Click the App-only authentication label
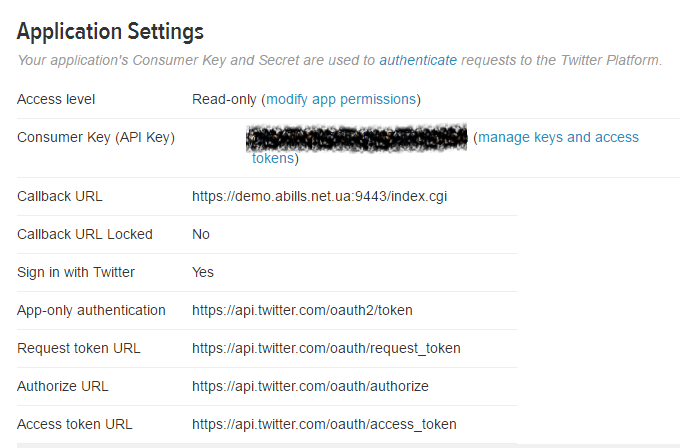680x448 pixels. 91,311
